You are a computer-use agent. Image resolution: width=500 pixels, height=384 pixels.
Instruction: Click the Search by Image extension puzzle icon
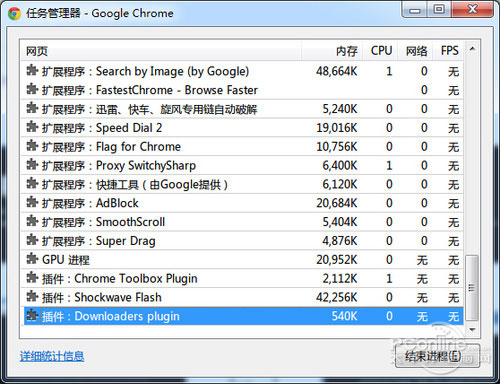[32, 70]
